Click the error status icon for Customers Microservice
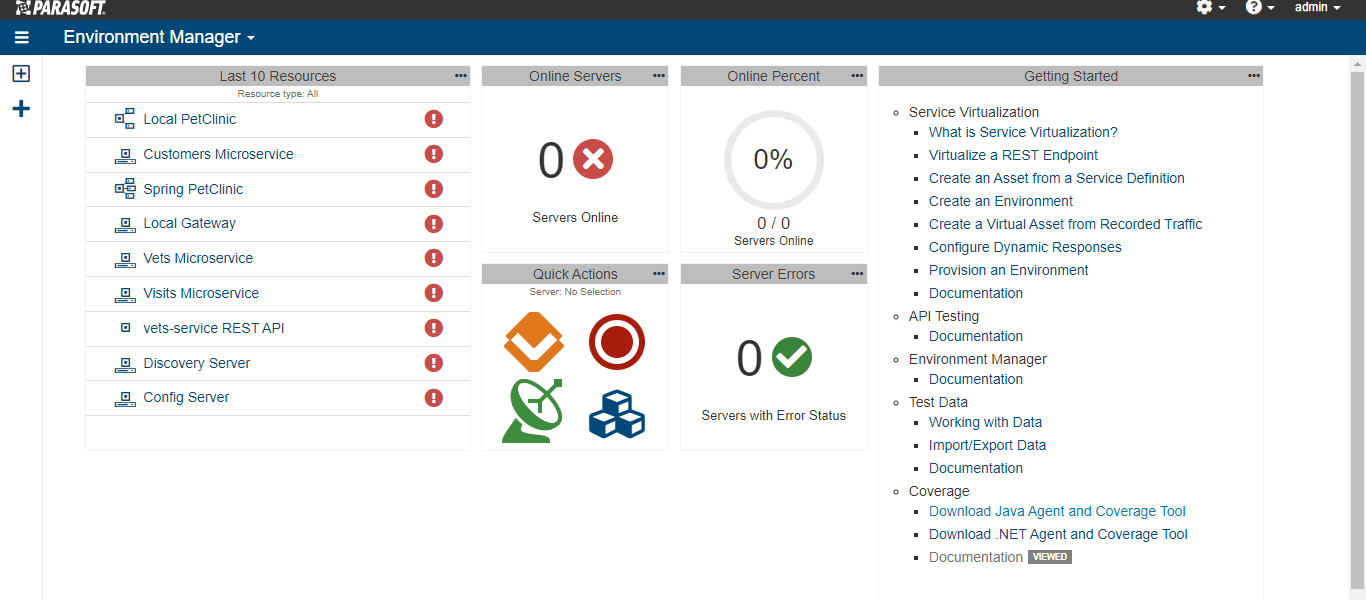This screenshot has height=600, width=1366. [434, 154]
